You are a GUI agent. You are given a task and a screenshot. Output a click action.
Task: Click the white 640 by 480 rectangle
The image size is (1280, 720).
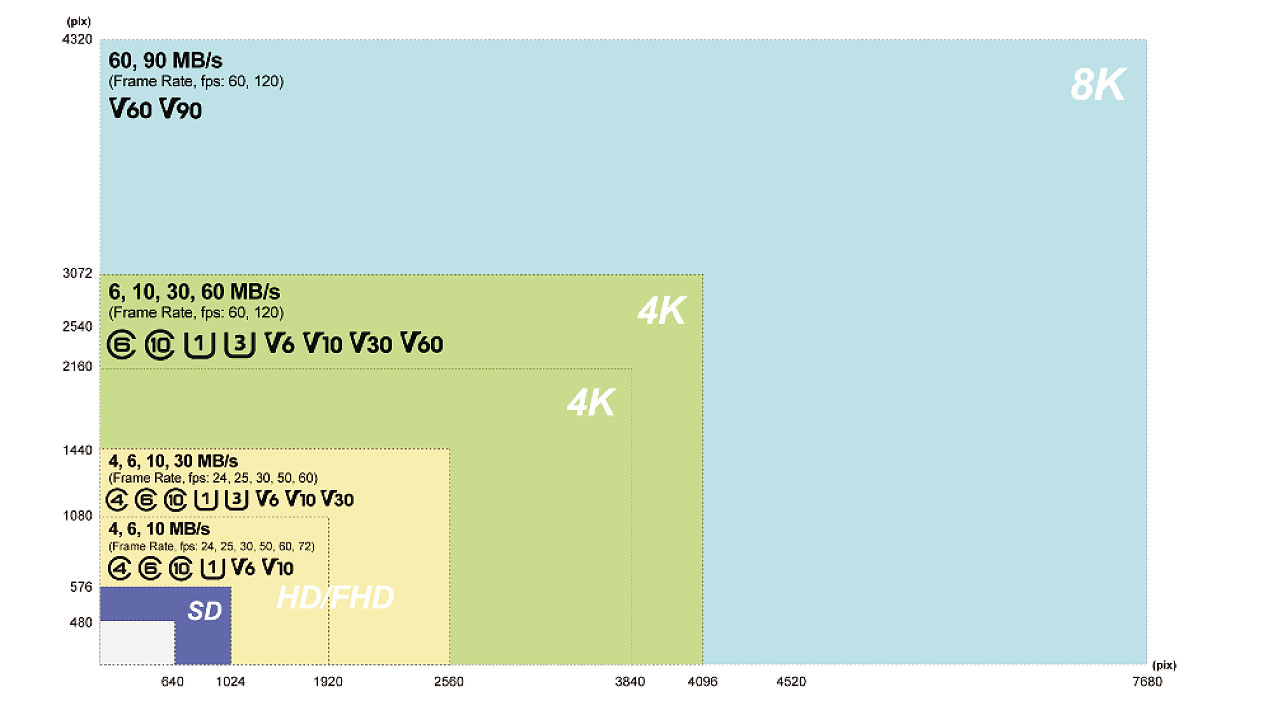[x=137, y=642]
